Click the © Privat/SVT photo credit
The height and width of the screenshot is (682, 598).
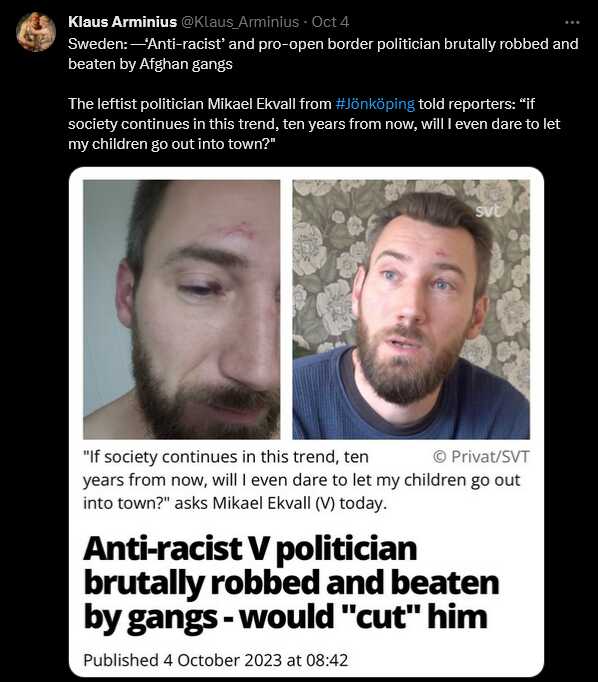point(481,457)
